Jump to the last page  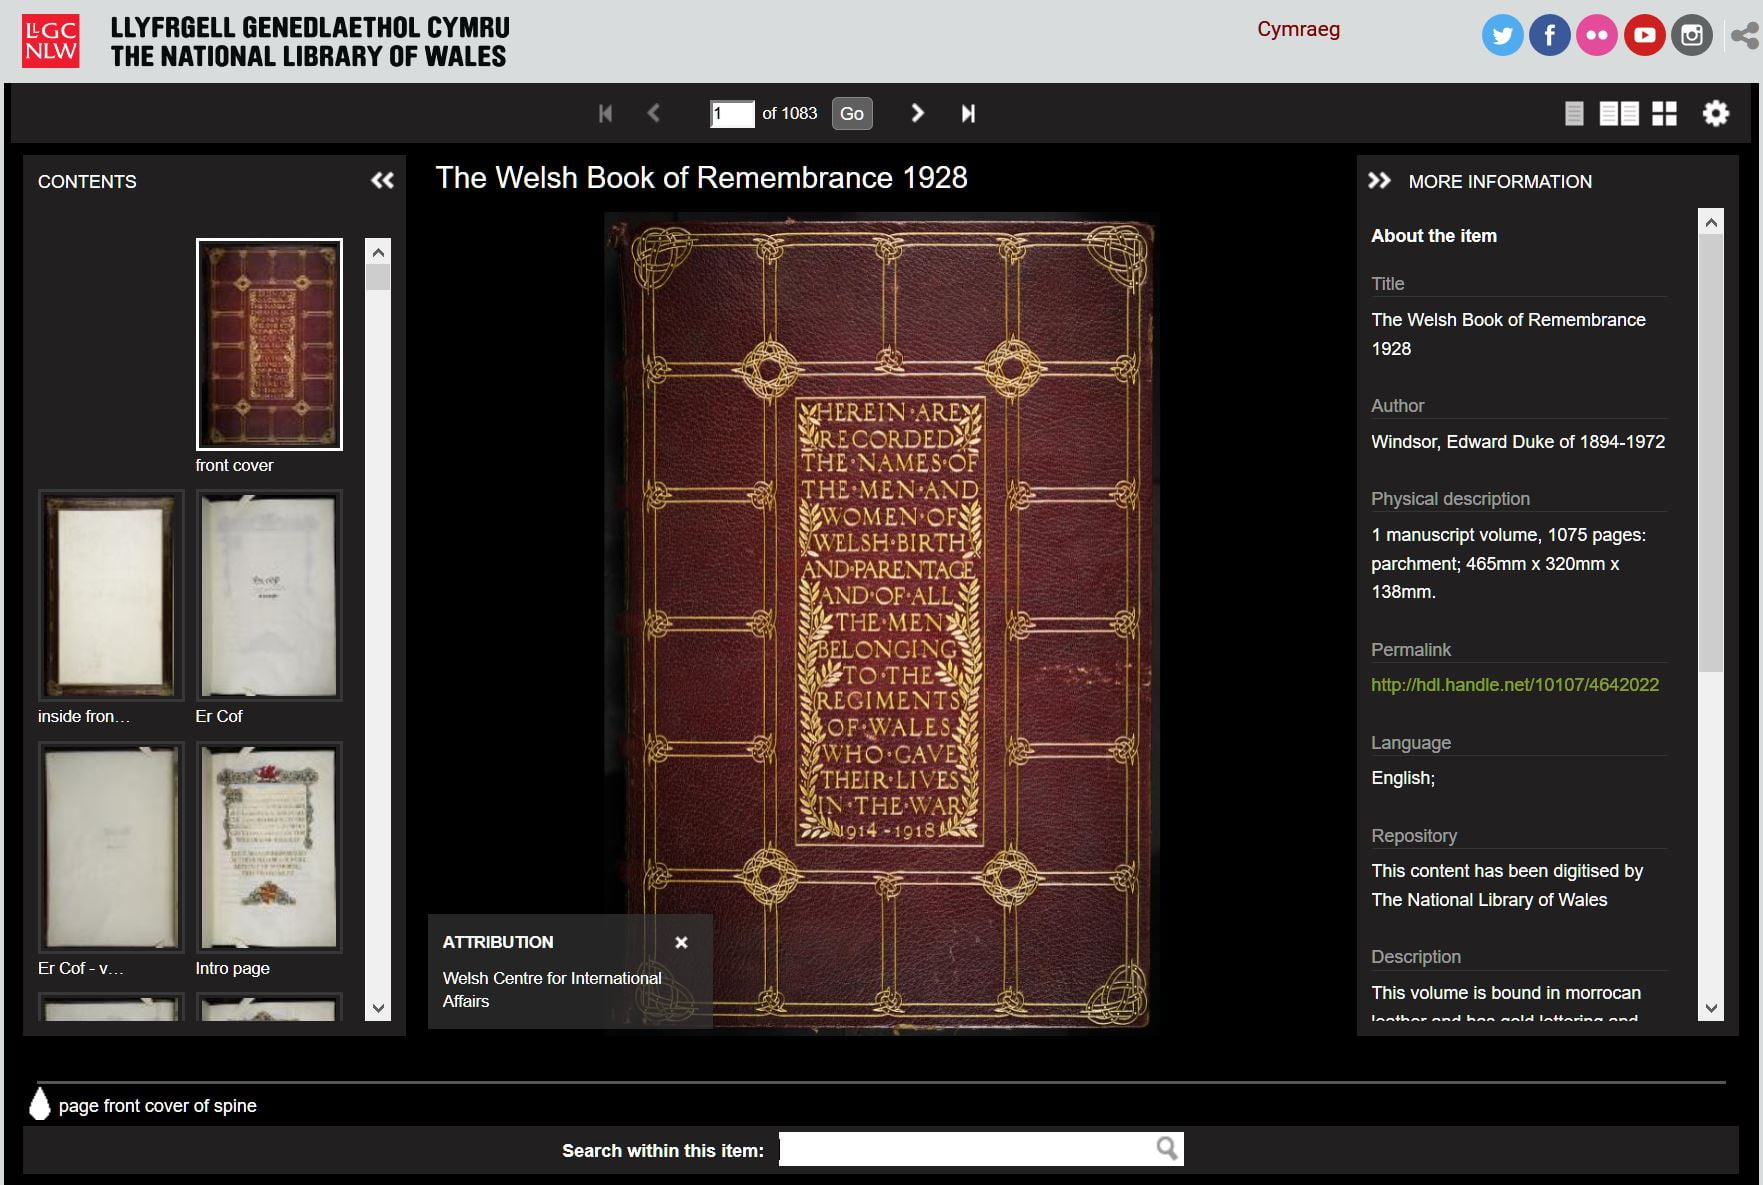967,113
